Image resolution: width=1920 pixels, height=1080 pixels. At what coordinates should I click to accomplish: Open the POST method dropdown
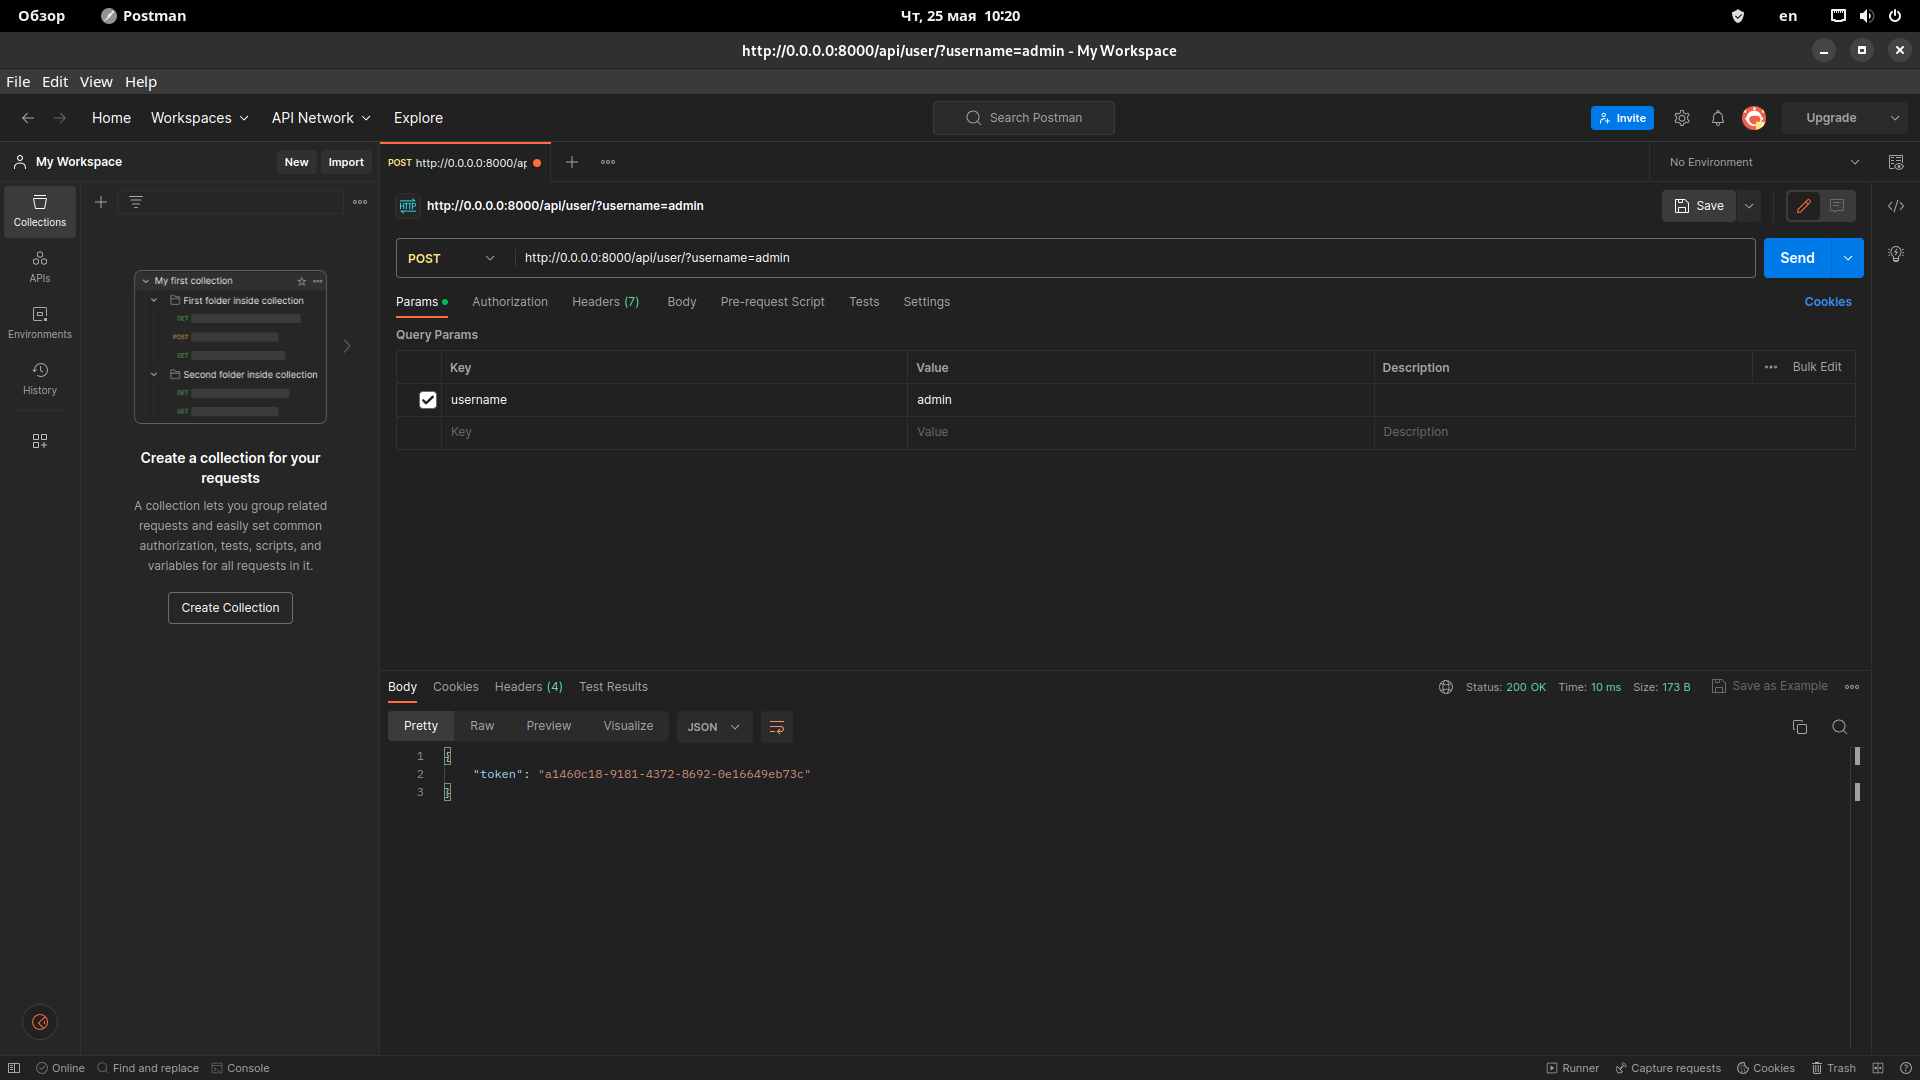tap(450, 258)
